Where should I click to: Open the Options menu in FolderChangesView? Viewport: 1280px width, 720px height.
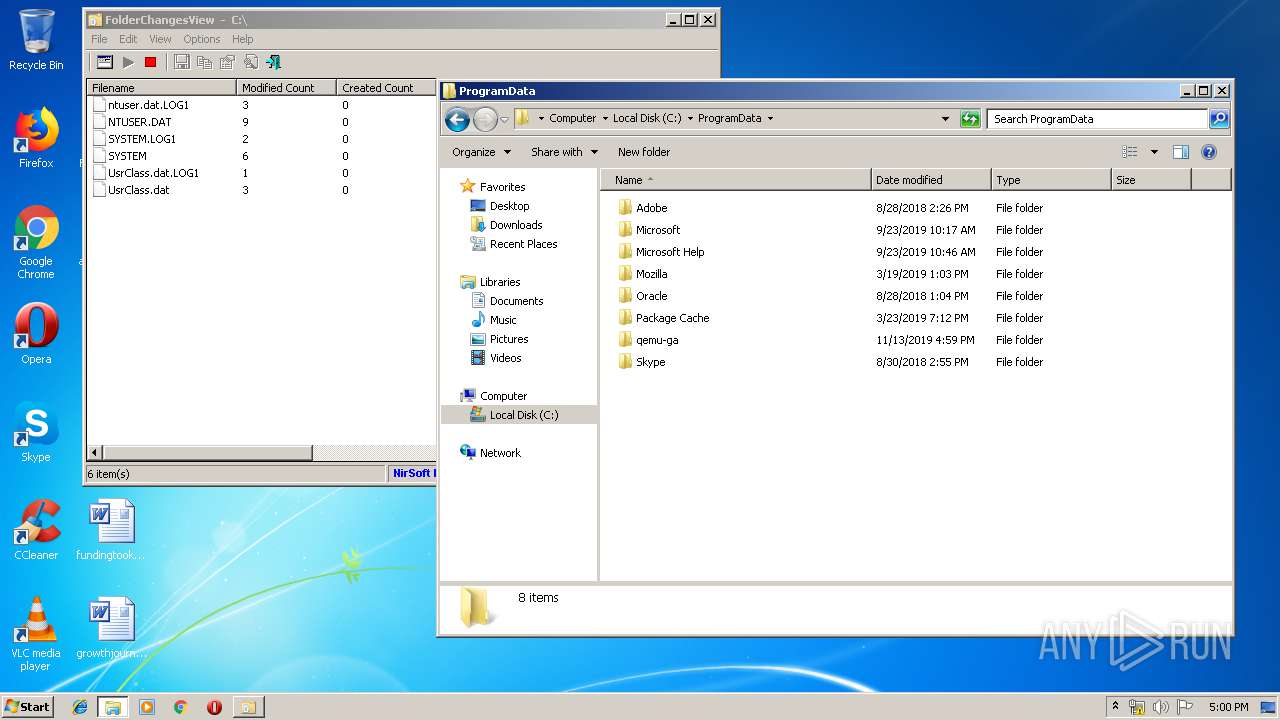[x=201, y=39]
